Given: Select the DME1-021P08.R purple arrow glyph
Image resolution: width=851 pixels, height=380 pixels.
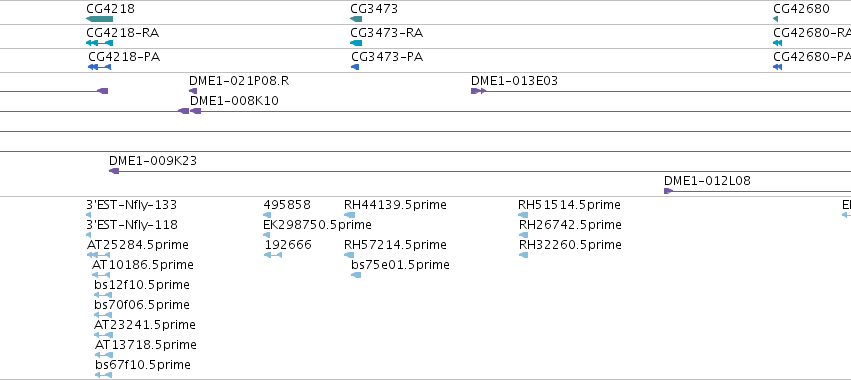Looking at the screenshot, I should (193, 91).
